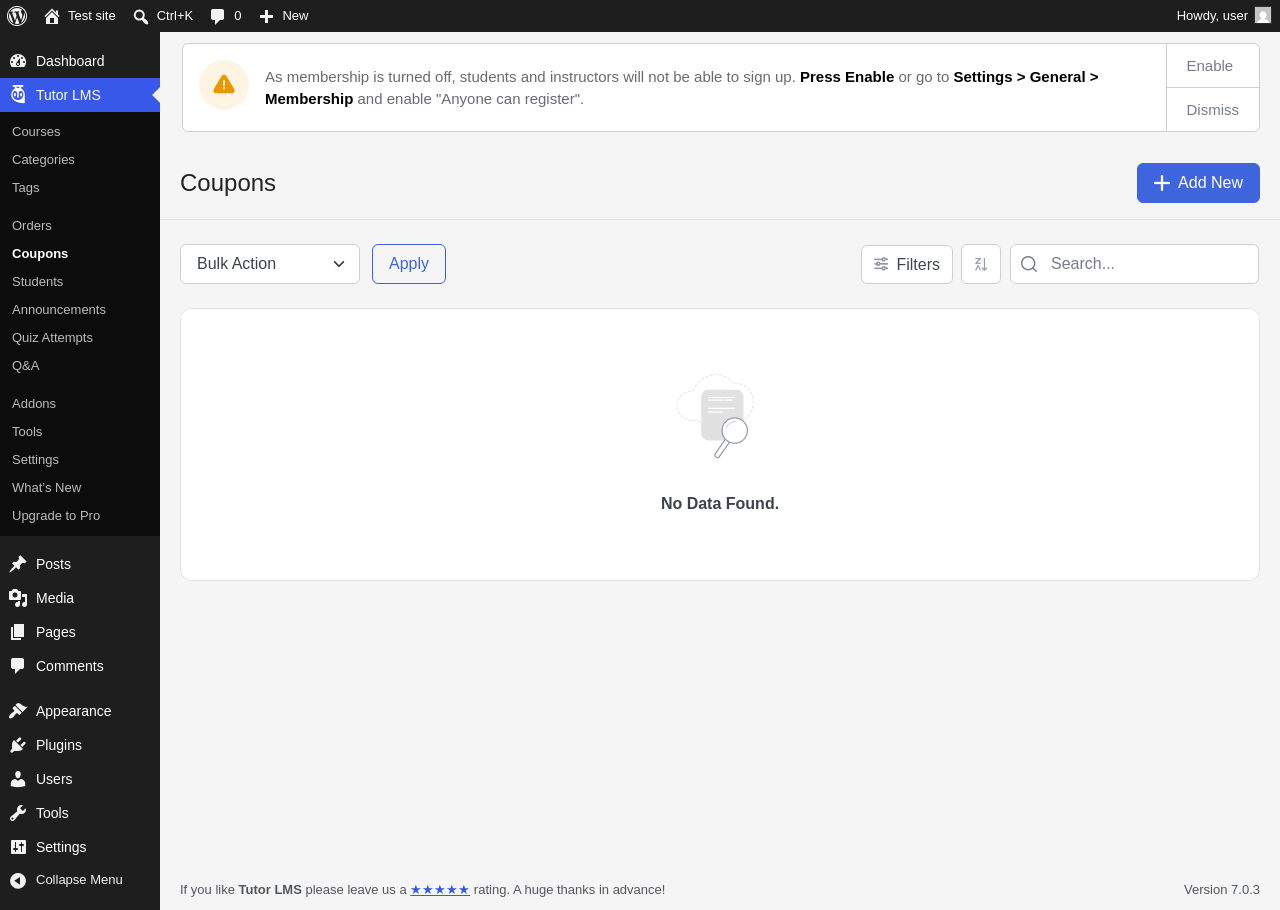Click the plus icon beside New

[x=266, y=16]
